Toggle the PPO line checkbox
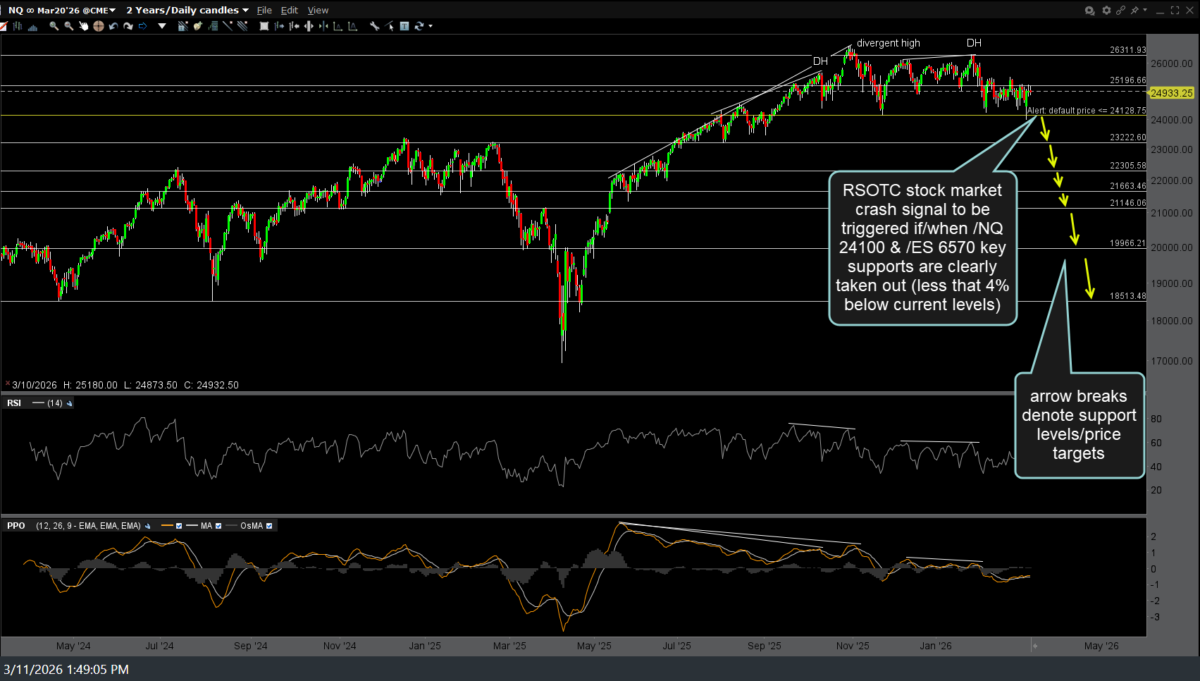Screen dimensions: 1200x681 180,525
